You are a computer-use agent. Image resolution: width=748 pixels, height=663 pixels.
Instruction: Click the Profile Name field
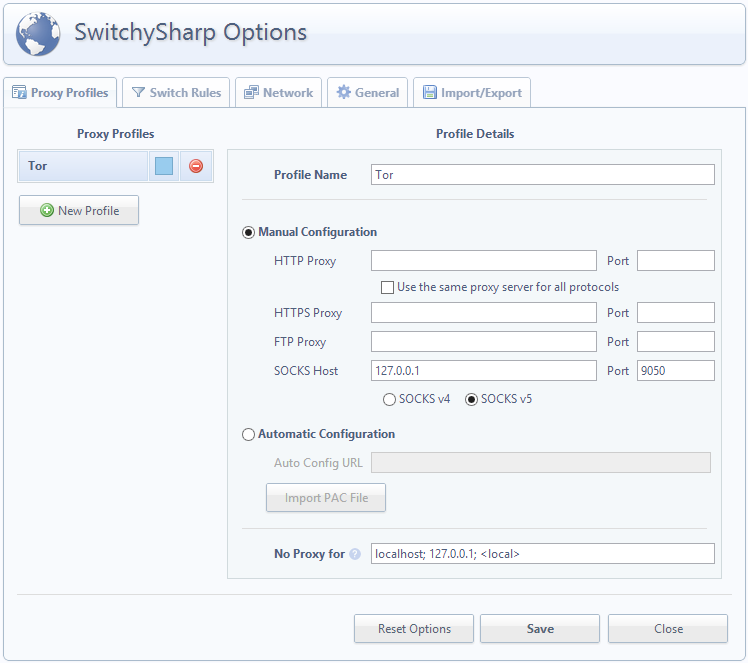click(x=542, y=175)
